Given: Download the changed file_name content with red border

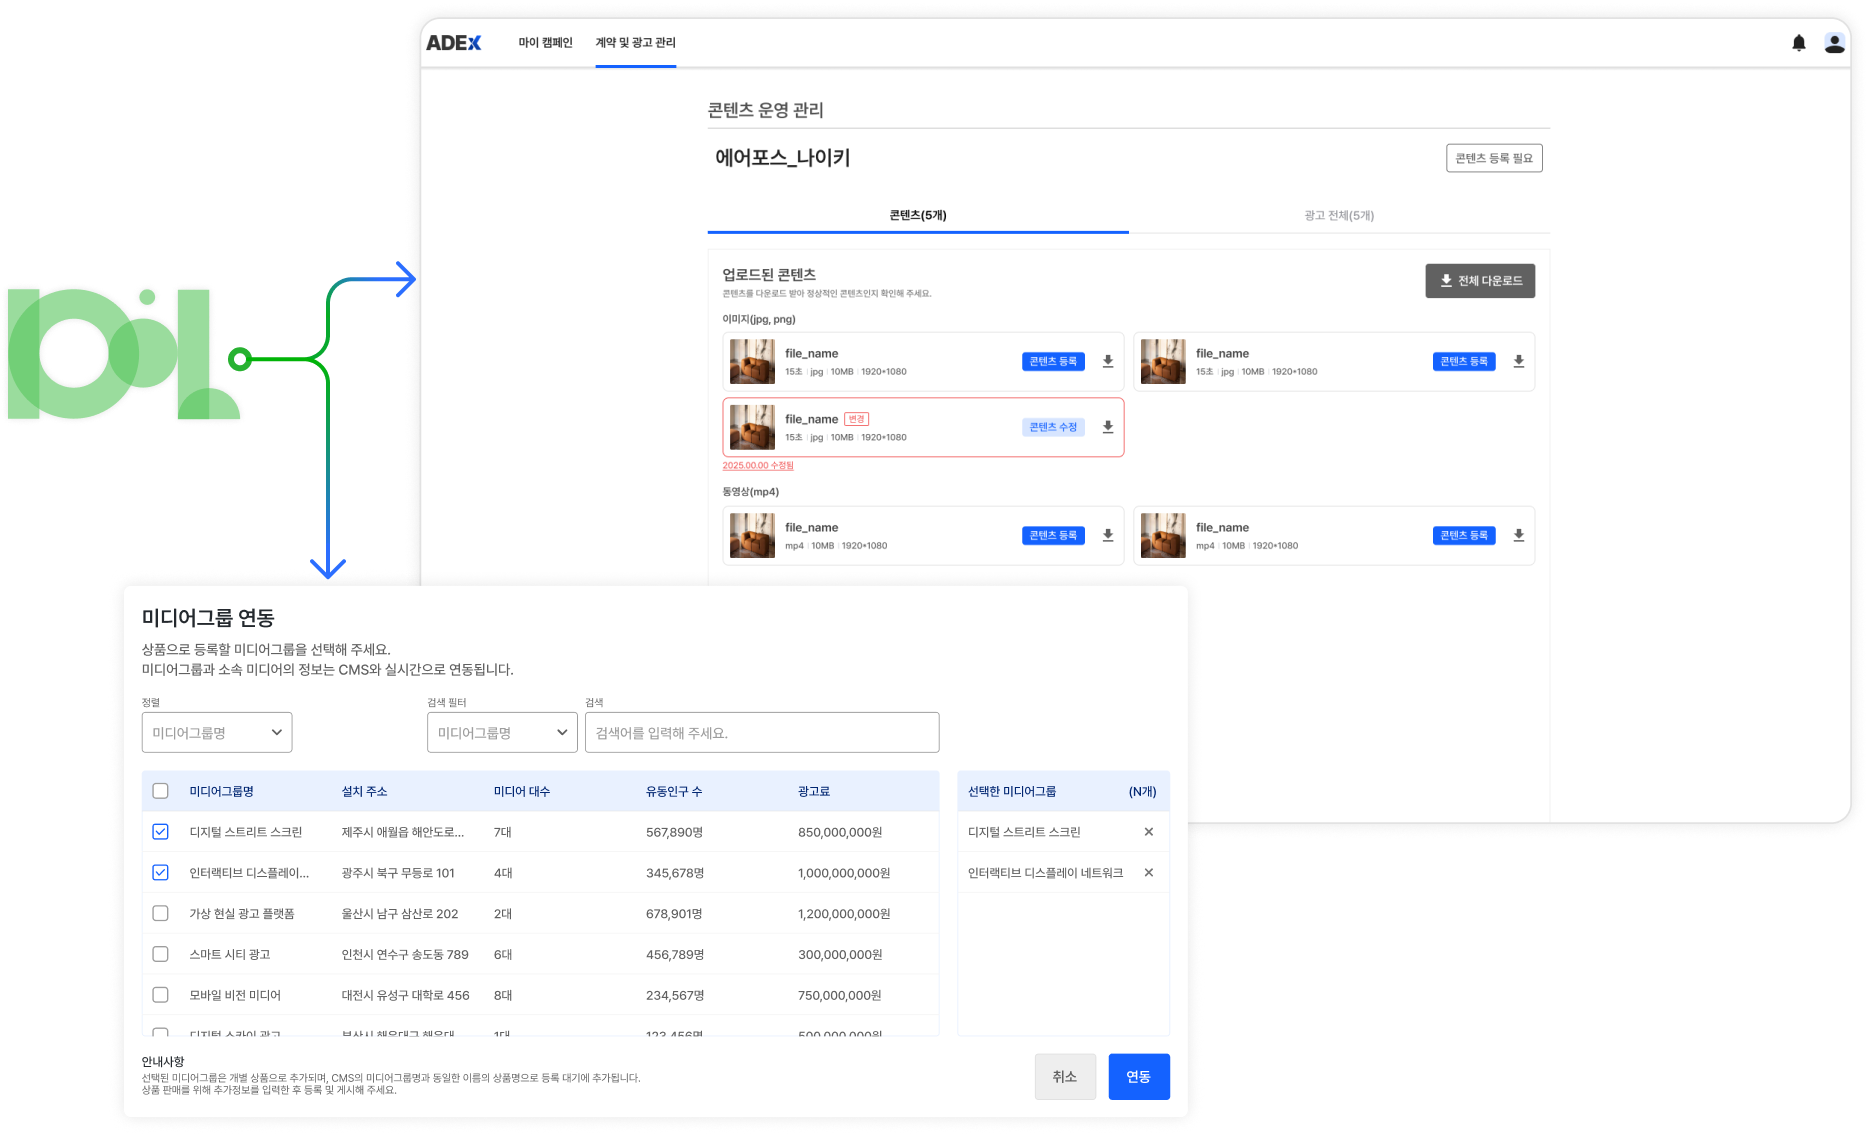Looking at the screenshot, I should [1108, 428].
